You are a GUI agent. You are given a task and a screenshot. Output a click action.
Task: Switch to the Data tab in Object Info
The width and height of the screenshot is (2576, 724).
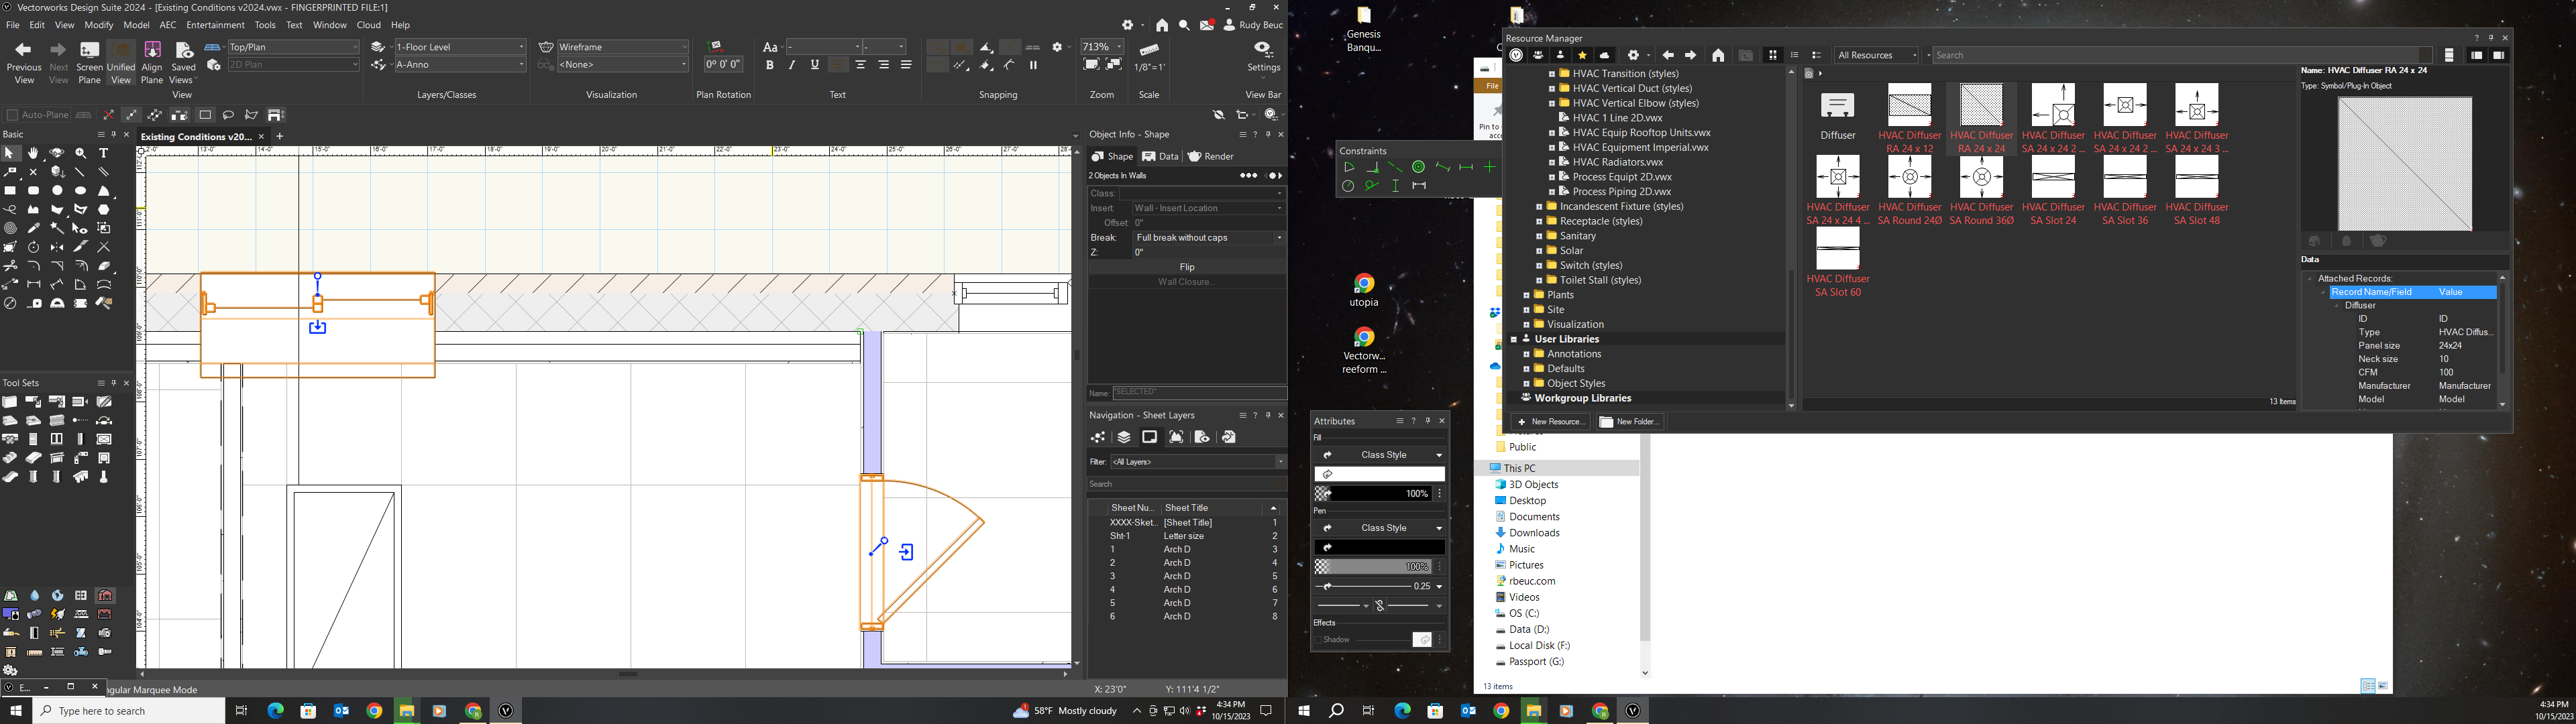(1161, 157)
